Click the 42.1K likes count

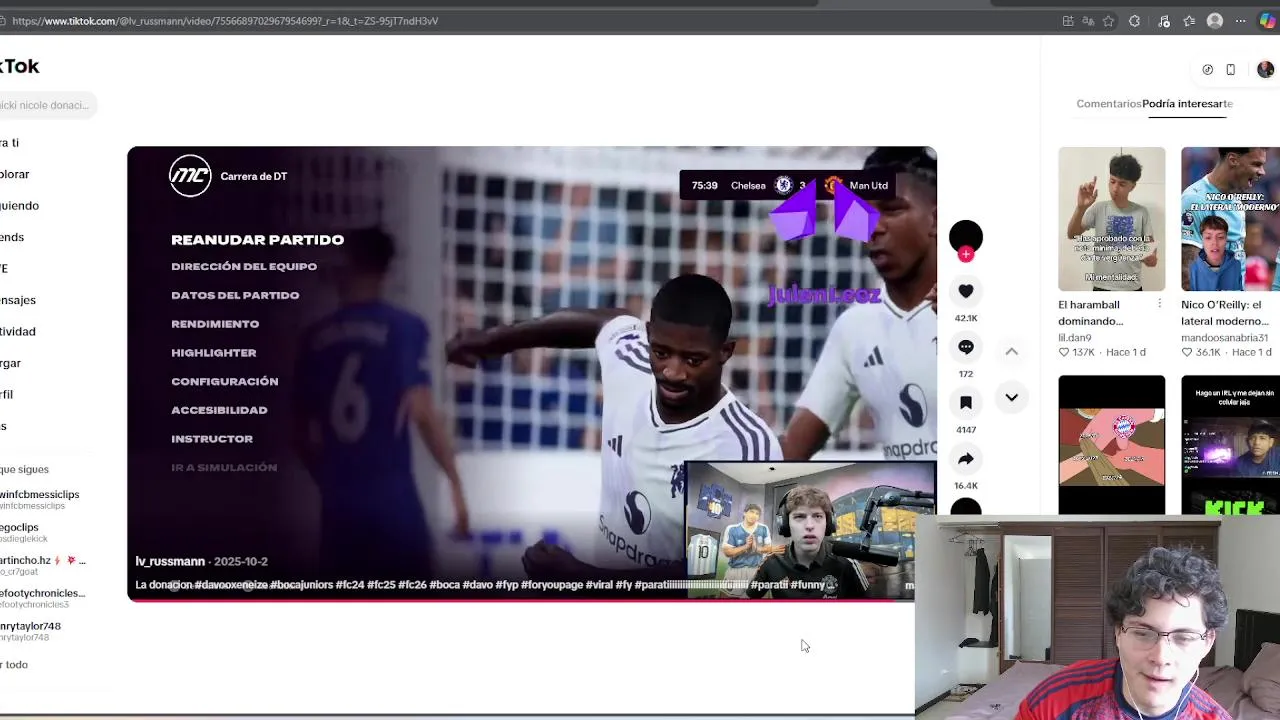966,318
